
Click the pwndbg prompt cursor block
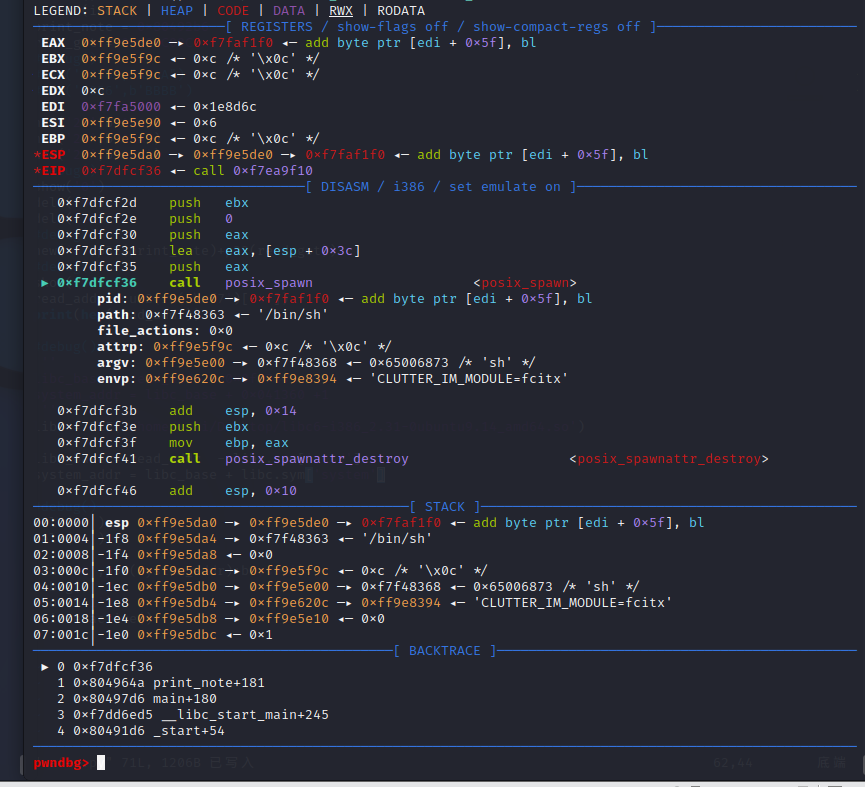pyautogui.click(x=101, y=763)
